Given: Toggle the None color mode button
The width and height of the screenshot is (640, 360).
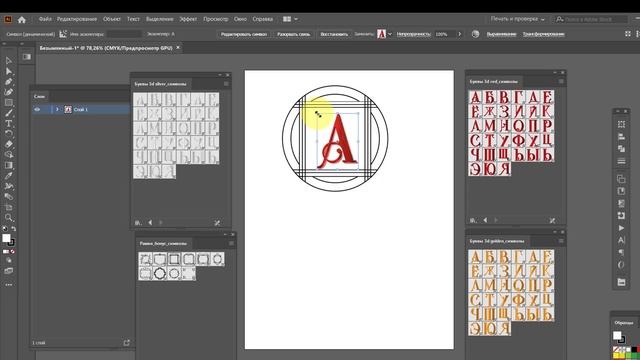Looking at the screenshot, I should point(13,251).
